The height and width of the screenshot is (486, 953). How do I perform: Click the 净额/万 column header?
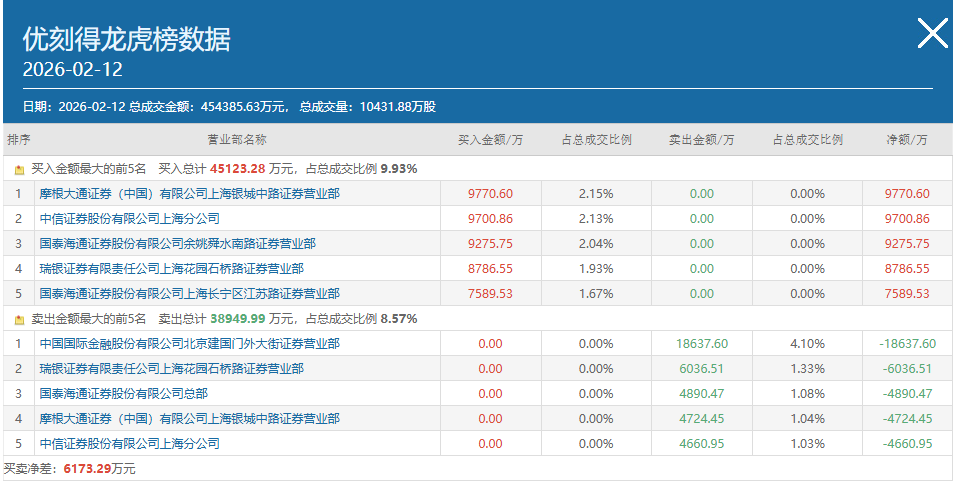[x=907, y=140]
